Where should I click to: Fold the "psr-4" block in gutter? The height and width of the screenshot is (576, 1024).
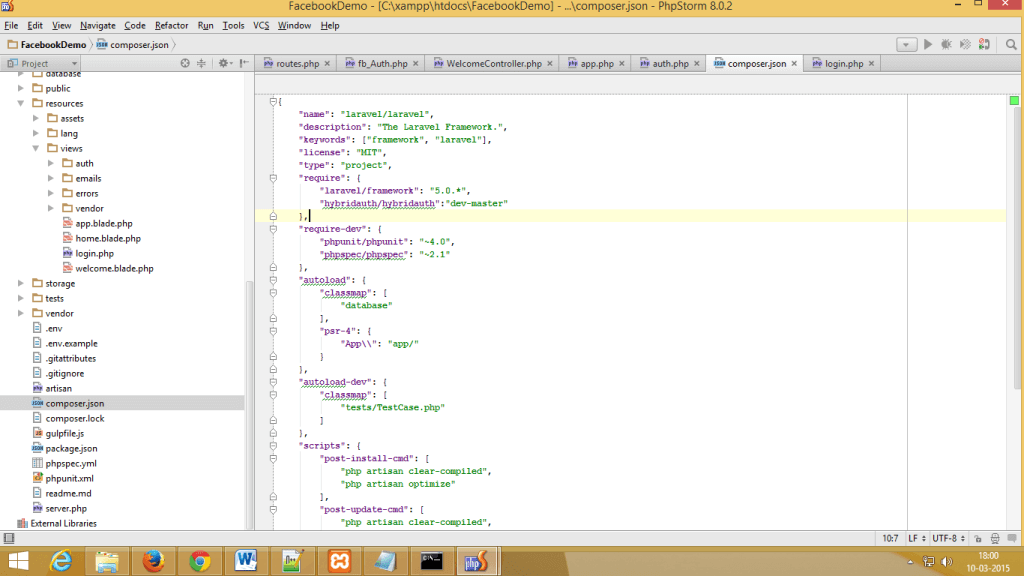point(274,330)
